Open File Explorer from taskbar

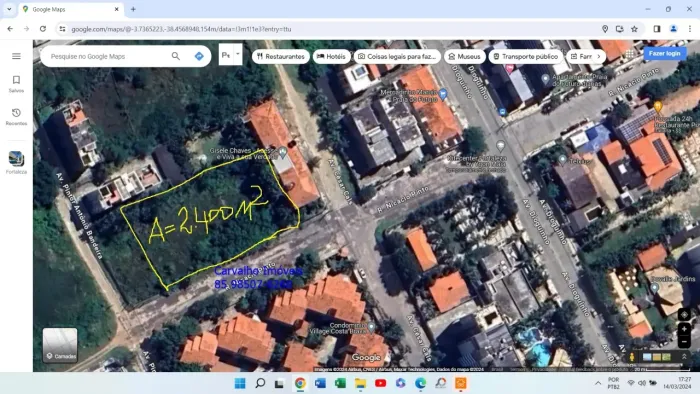[360, 383]
